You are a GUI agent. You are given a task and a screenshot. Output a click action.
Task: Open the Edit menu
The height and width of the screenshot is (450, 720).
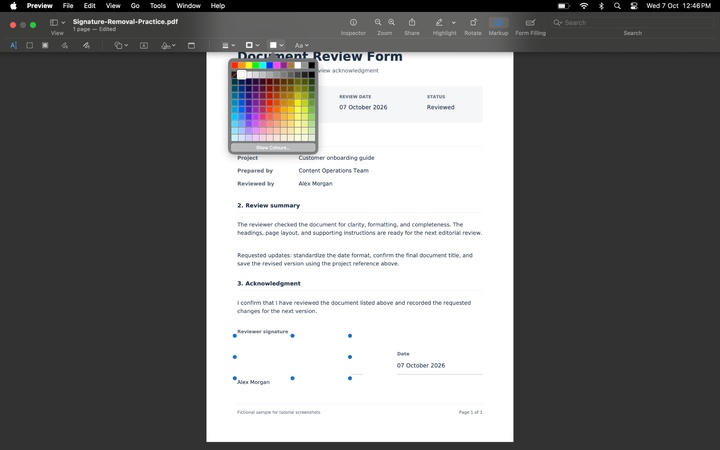[90, 6]
